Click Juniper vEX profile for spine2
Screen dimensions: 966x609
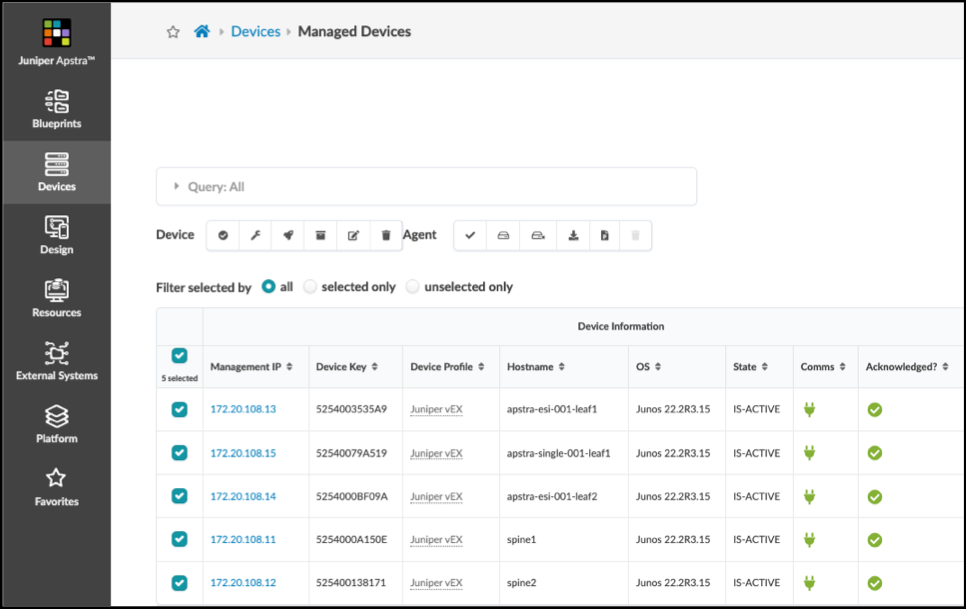436,583
